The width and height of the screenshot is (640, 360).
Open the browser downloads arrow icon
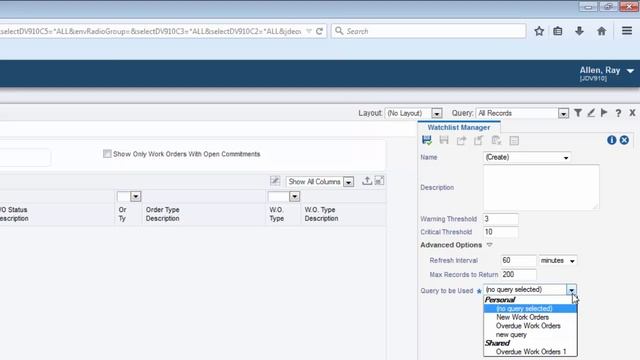(579, 31)
